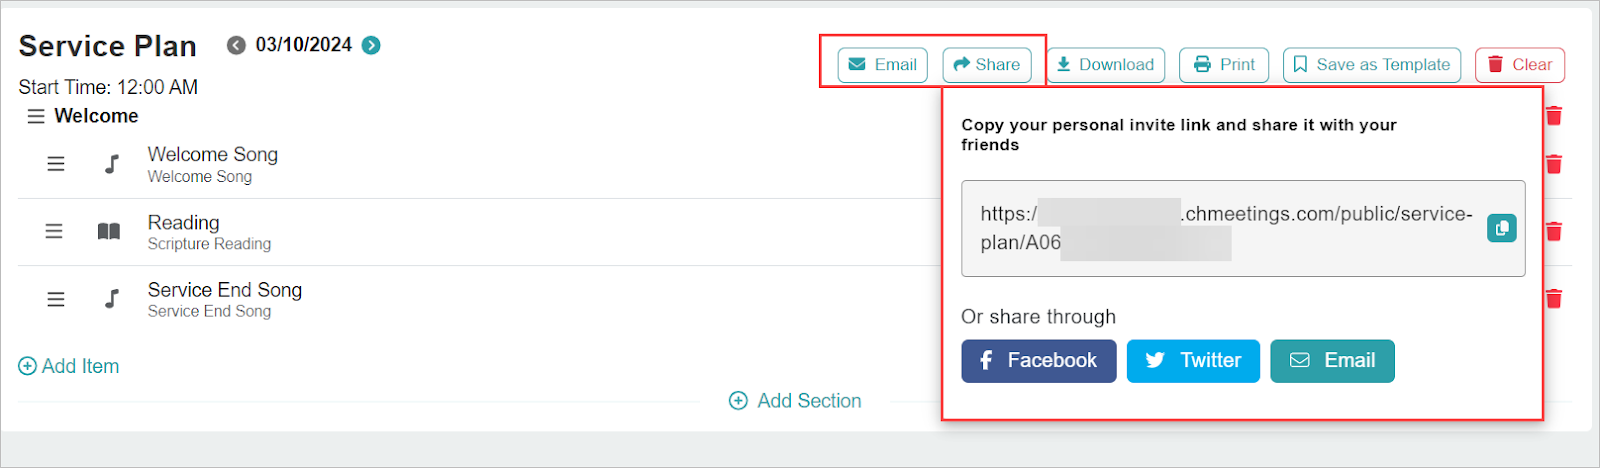Share via Email in popup
1600x468 pixels.
(x=1332, y=361)
